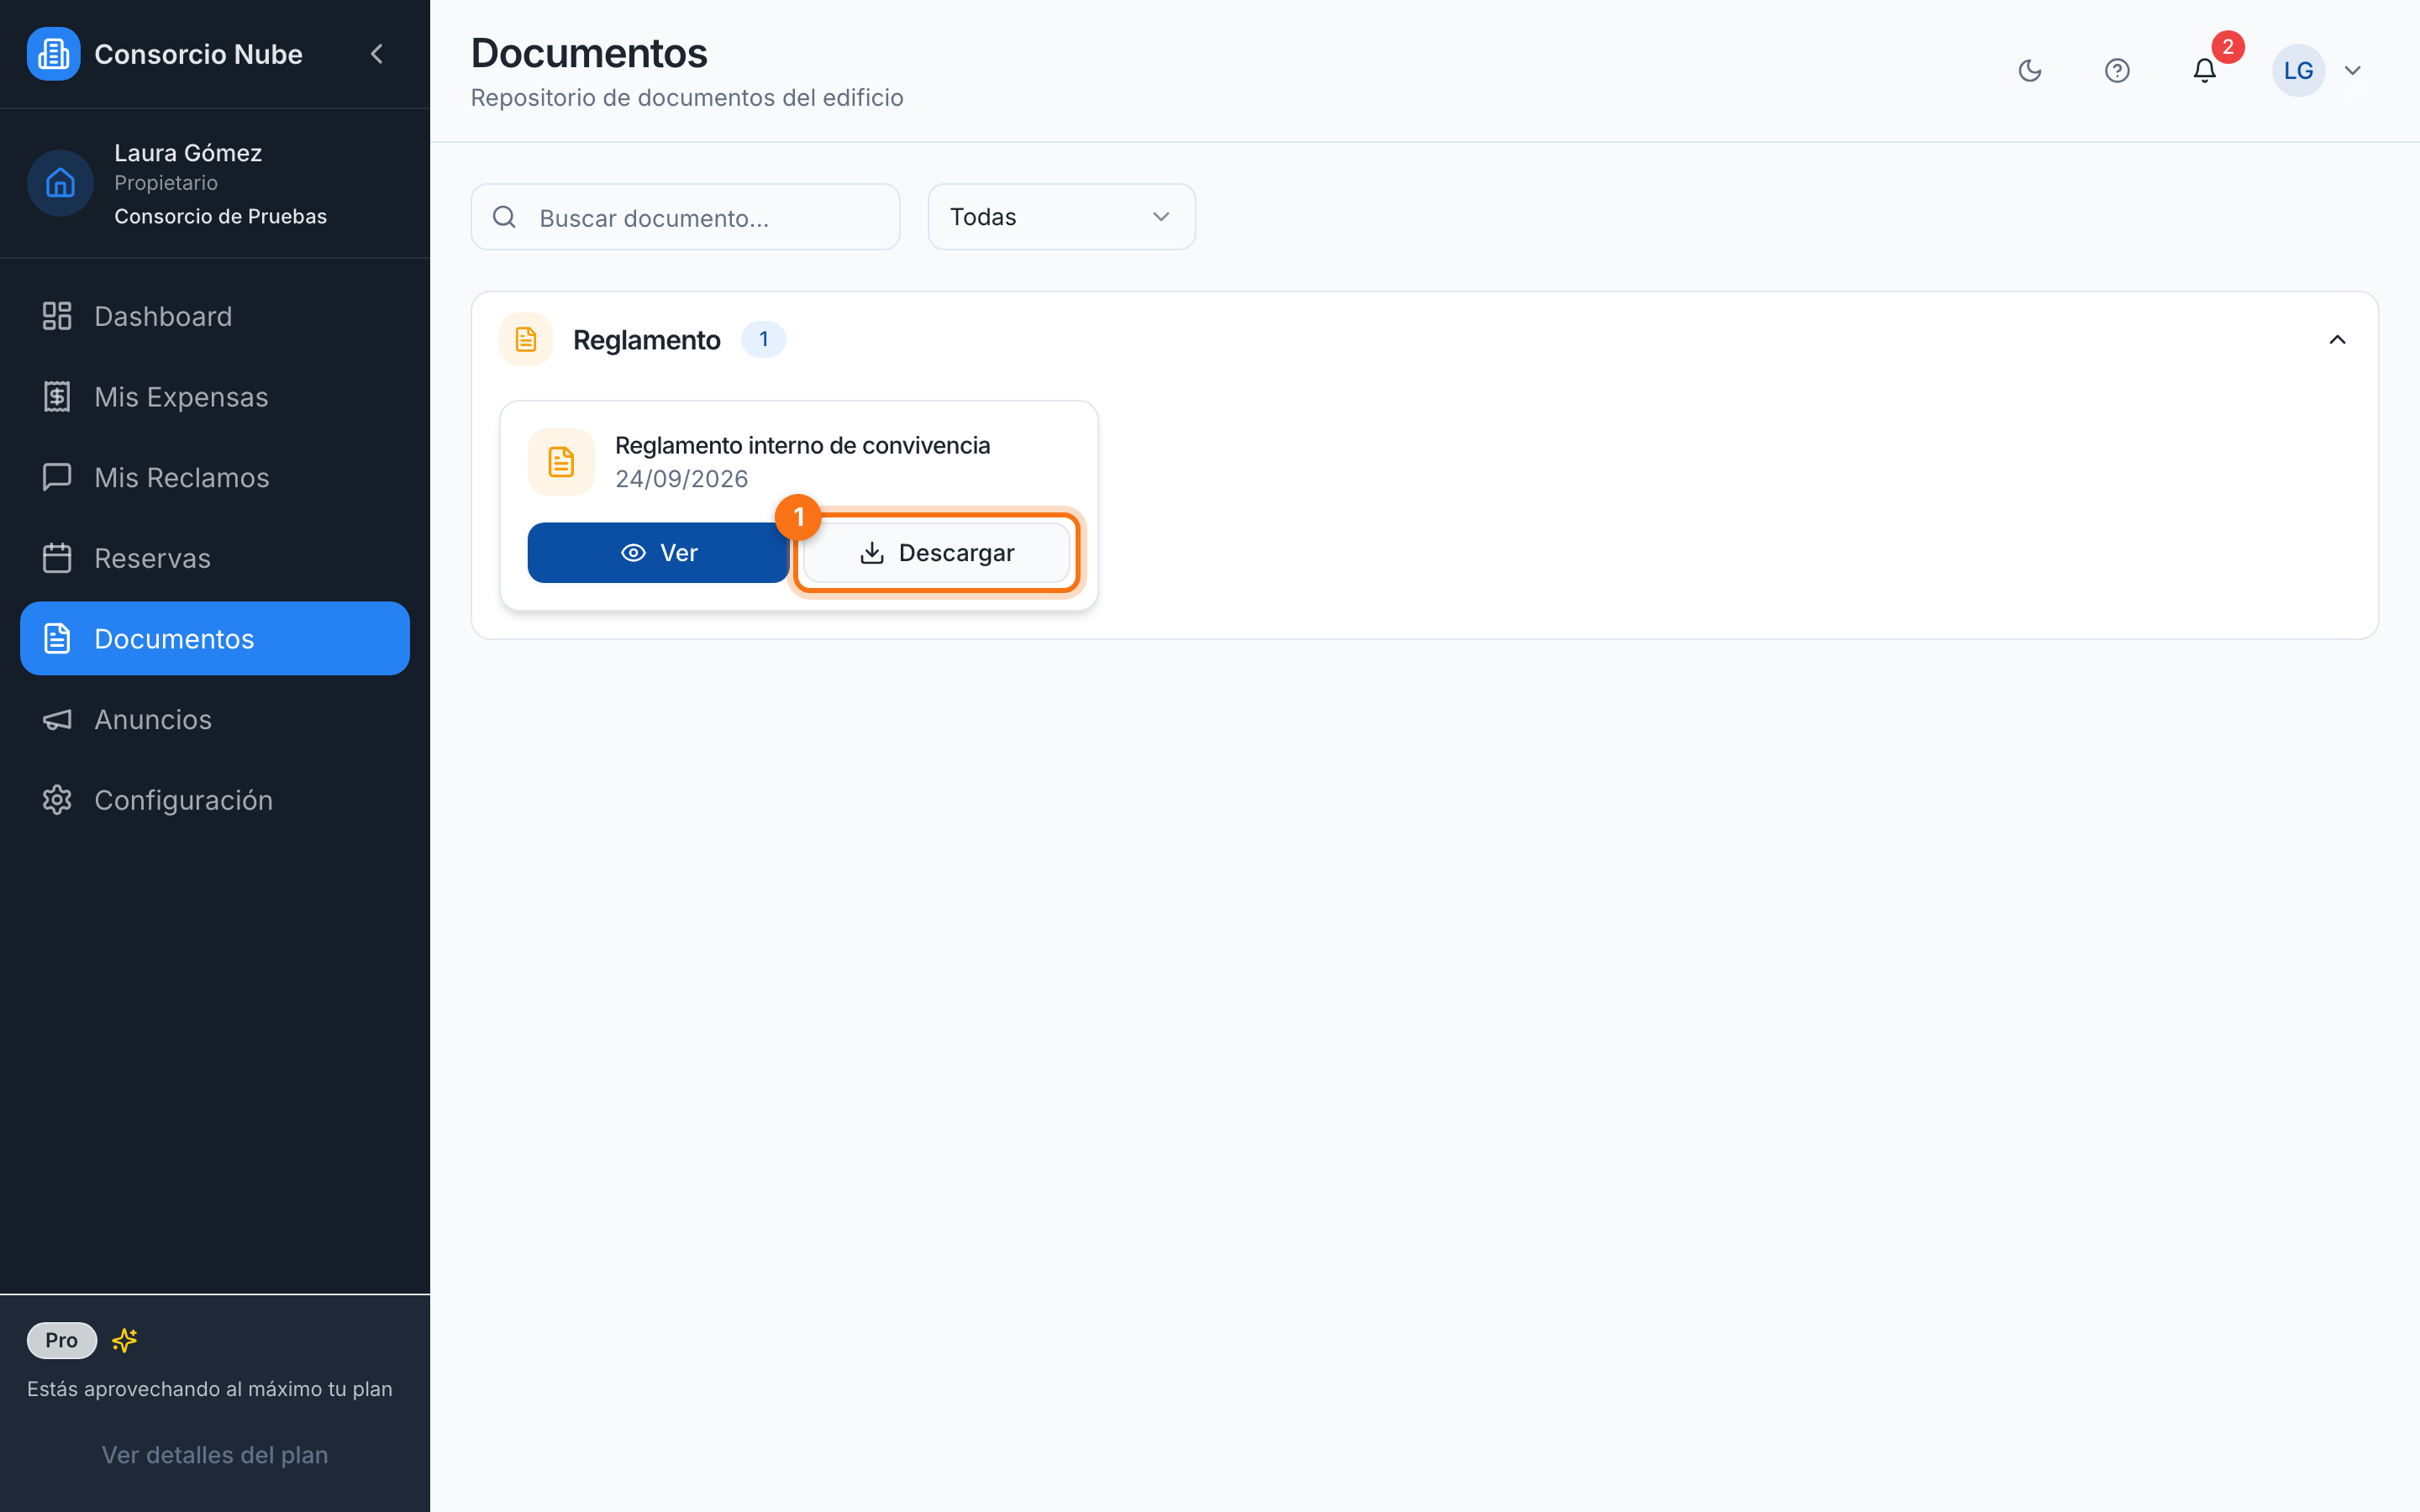Click the date 24/09/2026
This screenshot has height=1512, width=2420.
(681, 479)
